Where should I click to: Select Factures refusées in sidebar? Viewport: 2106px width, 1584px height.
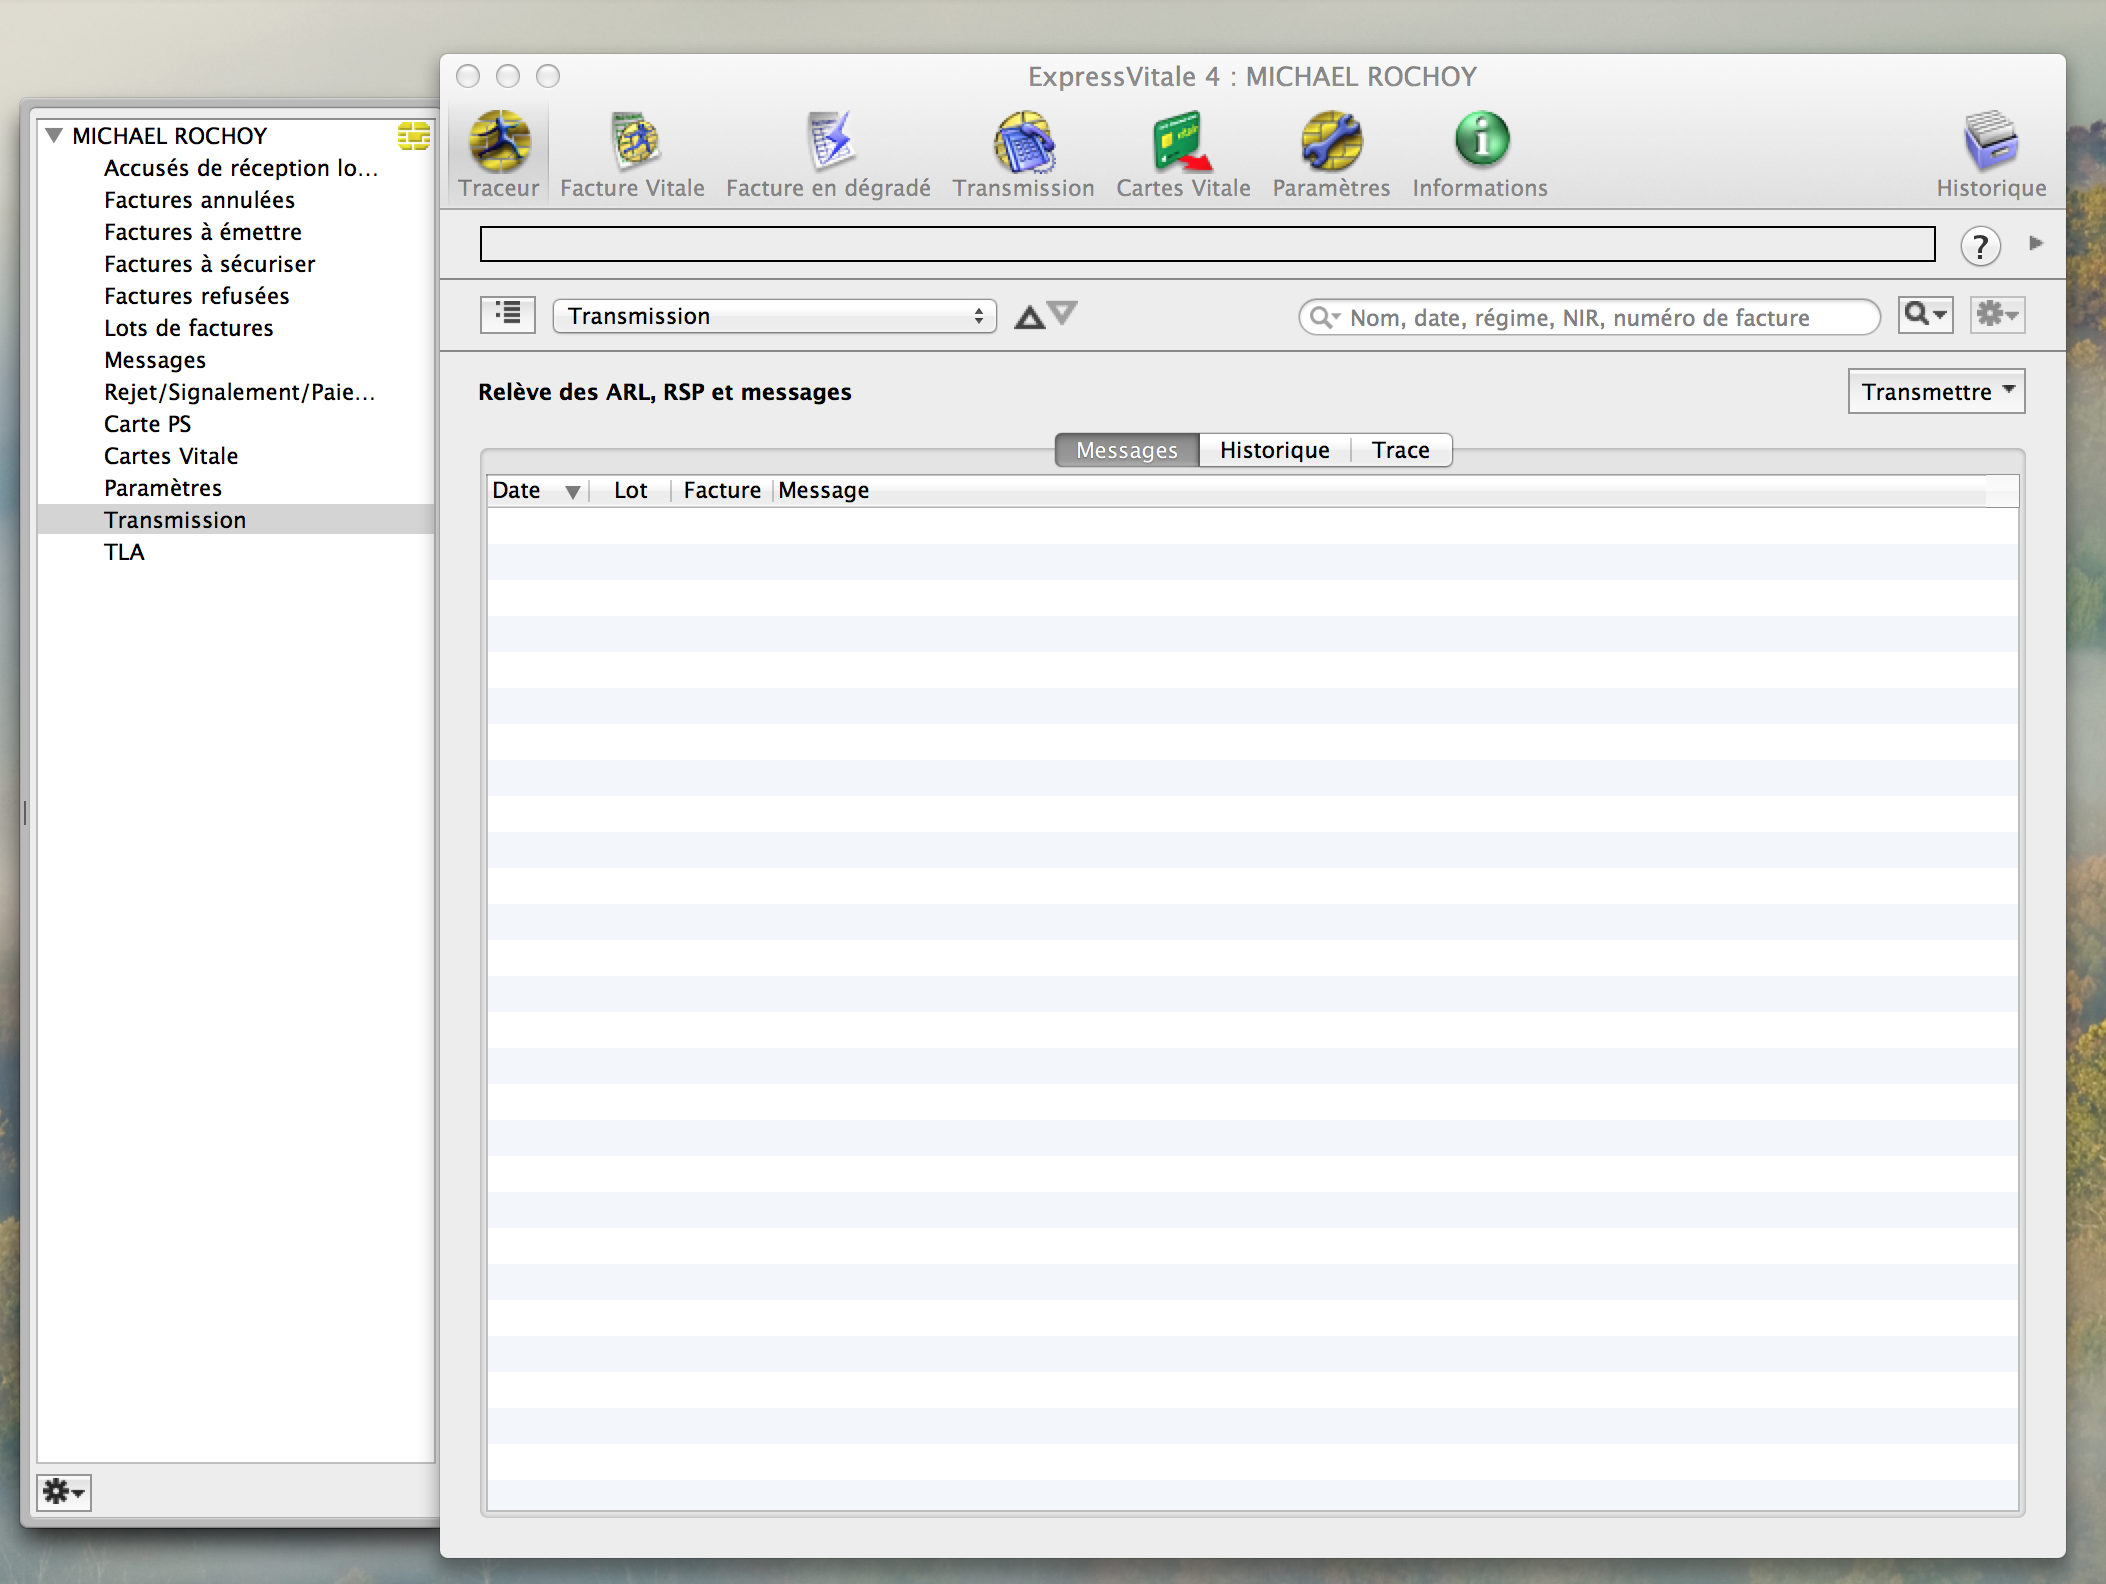pos(197,296)
